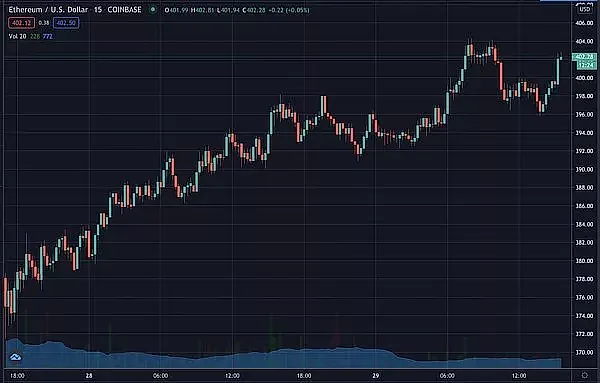Screen dimensions: 600x383
Task: Open the USD currency selector
Action: [x=585, y=9]
